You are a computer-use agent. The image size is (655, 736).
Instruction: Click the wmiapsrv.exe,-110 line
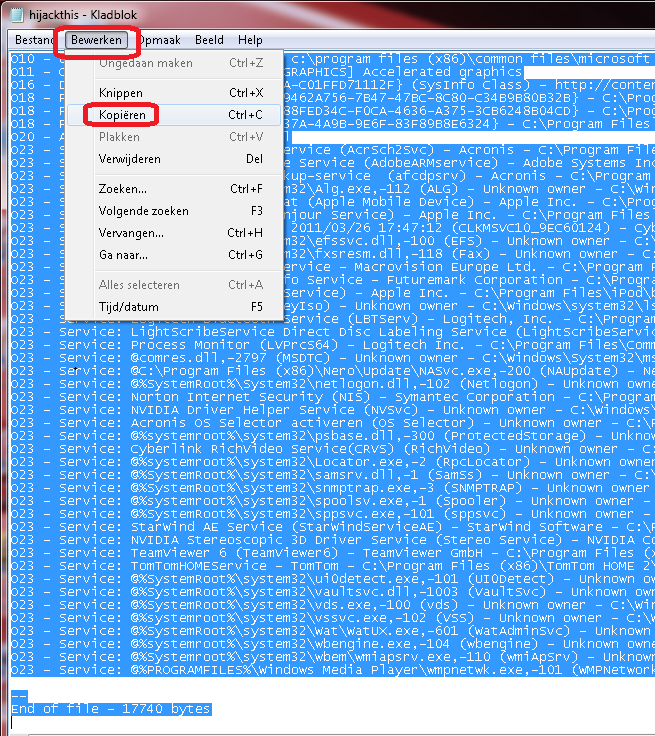(332, 657)
